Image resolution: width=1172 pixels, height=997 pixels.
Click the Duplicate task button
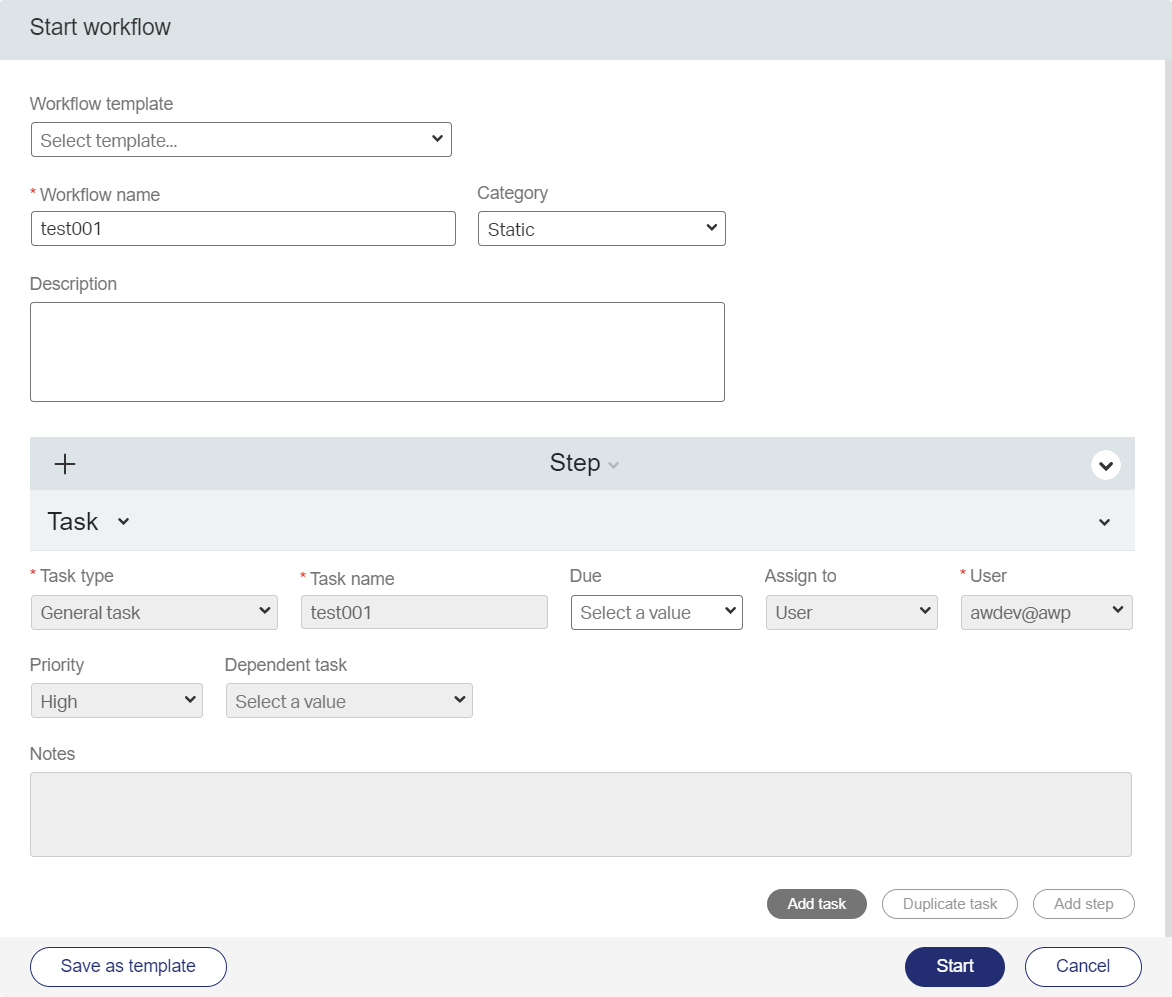949,904
